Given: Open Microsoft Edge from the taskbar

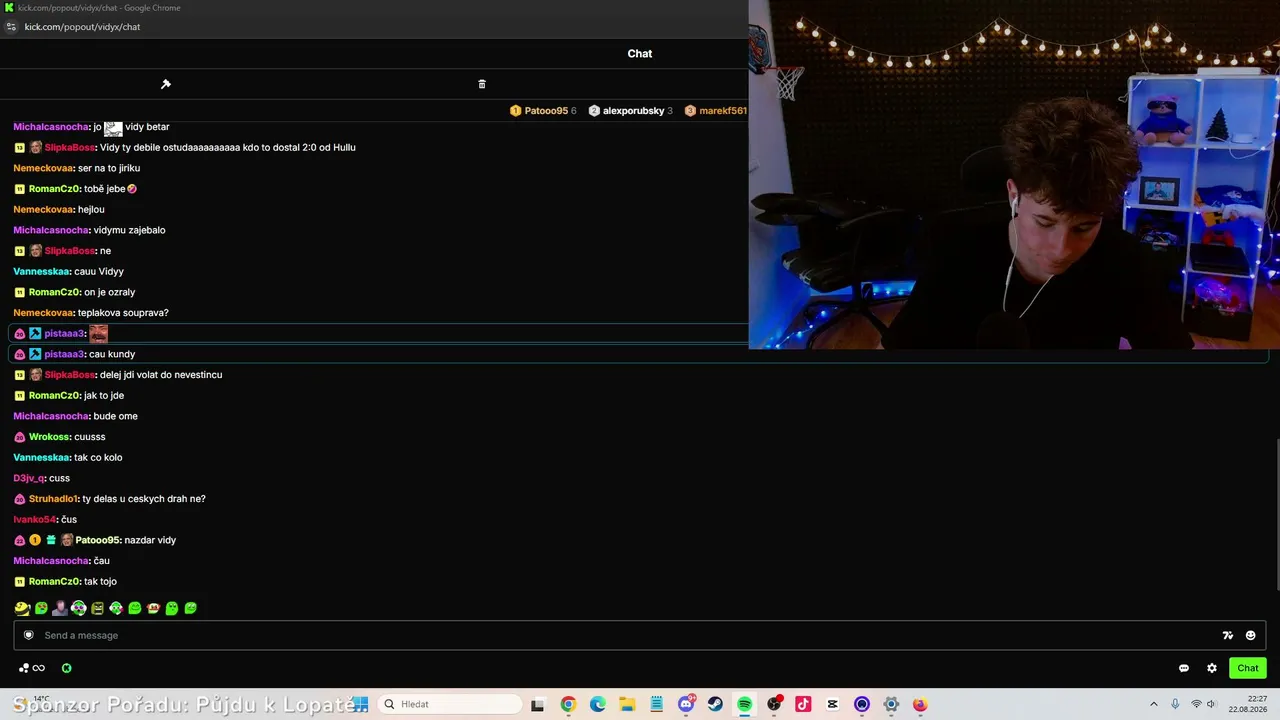Looking at the screenshot, I should (598, 704).
